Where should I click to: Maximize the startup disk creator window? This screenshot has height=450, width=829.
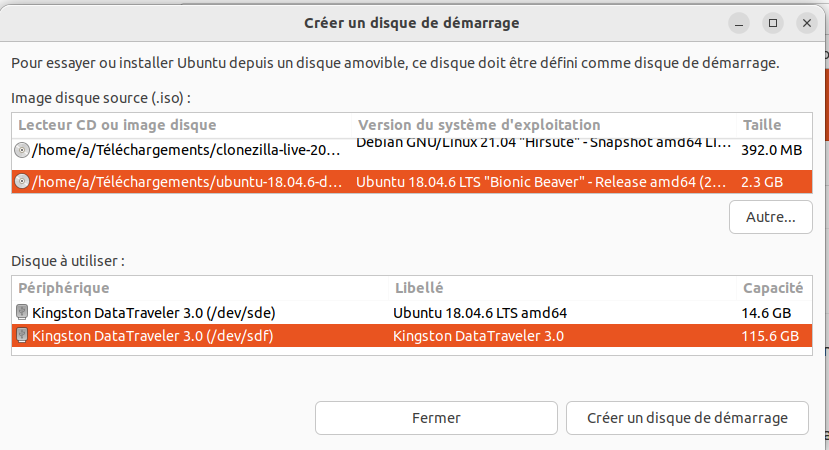[772, 23]
